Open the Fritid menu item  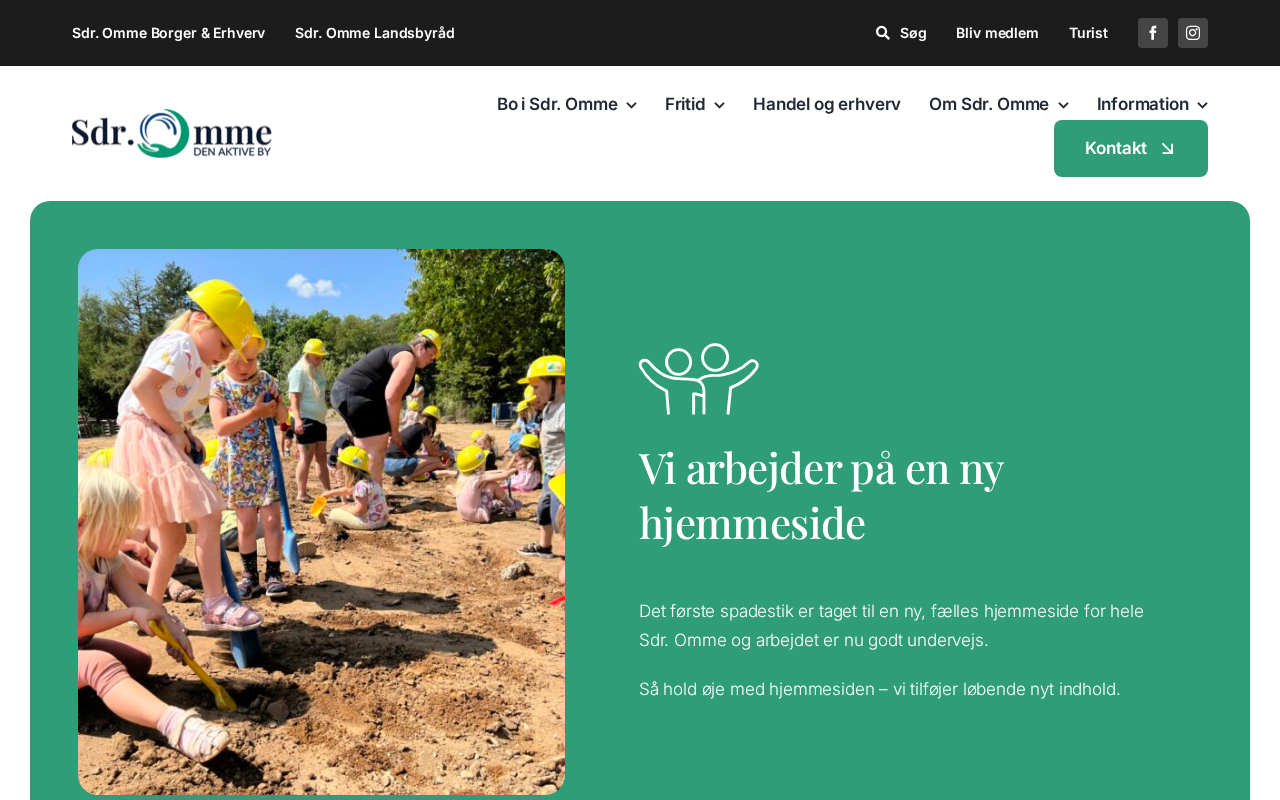click(x=685, y=104)
